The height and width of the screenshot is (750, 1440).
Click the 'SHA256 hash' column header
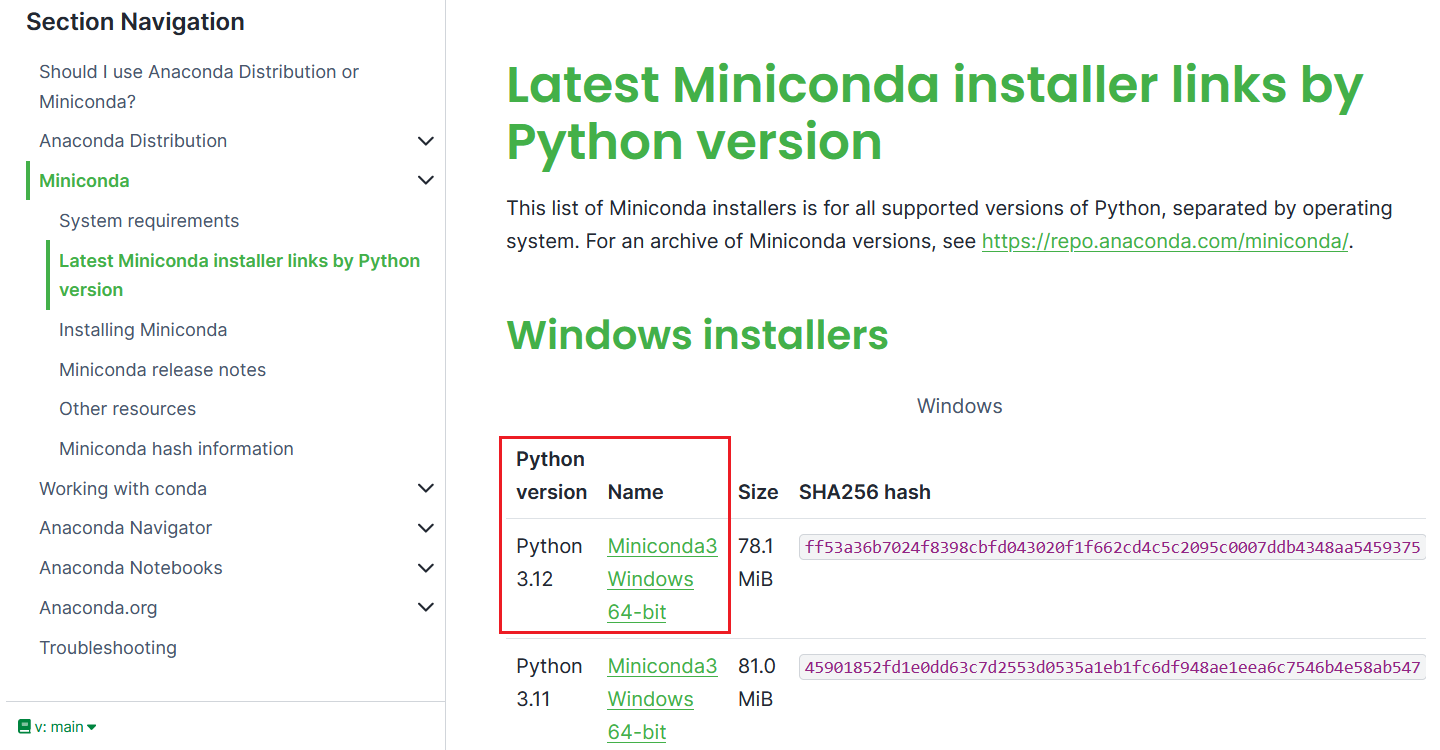coord(865,492)
